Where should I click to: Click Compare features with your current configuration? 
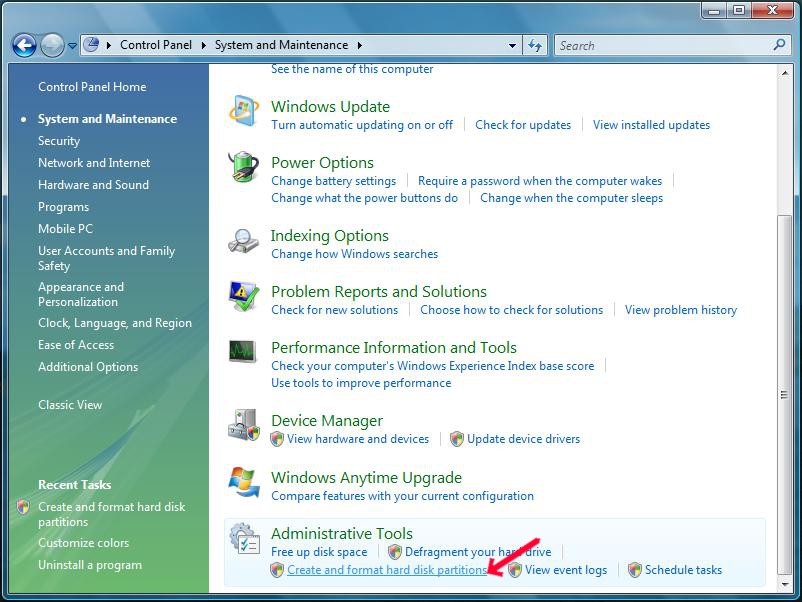[x=403, y=496]
